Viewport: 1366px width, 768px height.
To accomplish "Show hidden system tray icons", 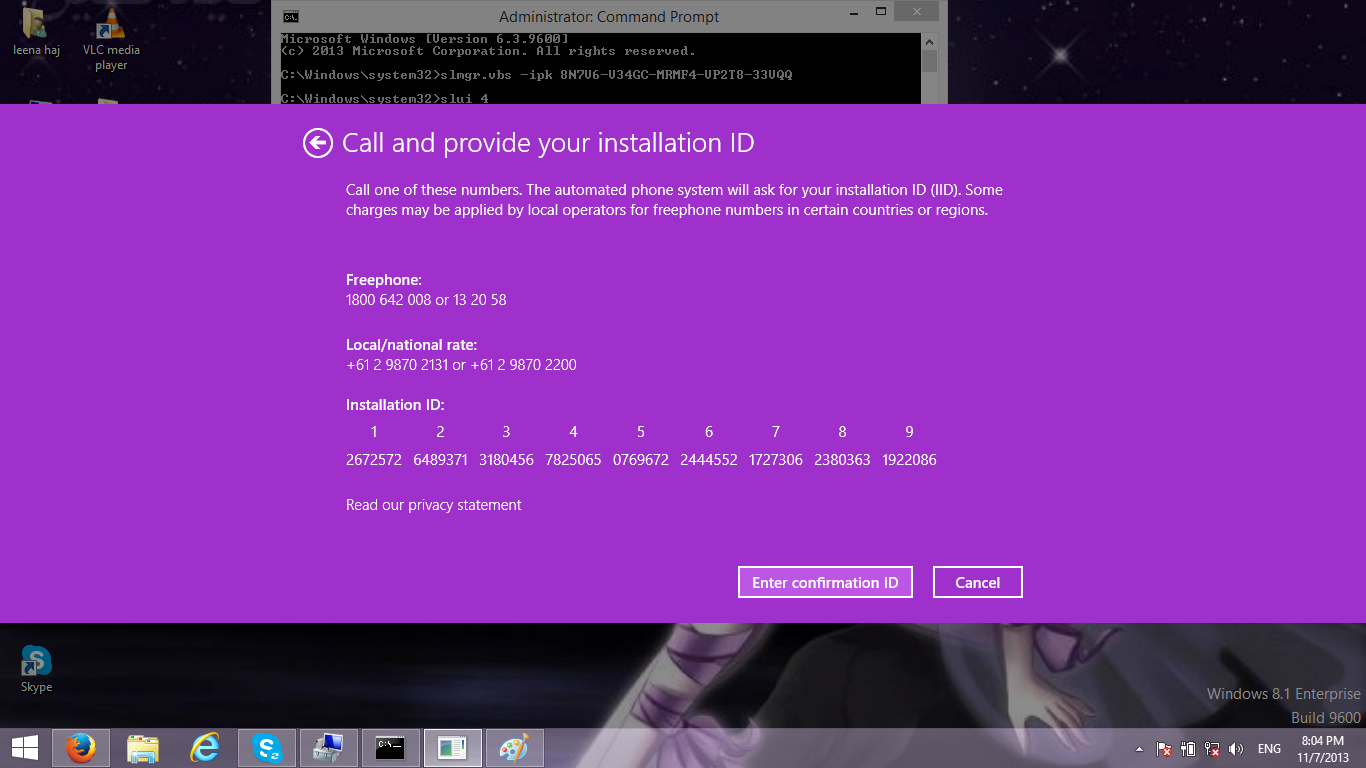I will (1139, 749).
